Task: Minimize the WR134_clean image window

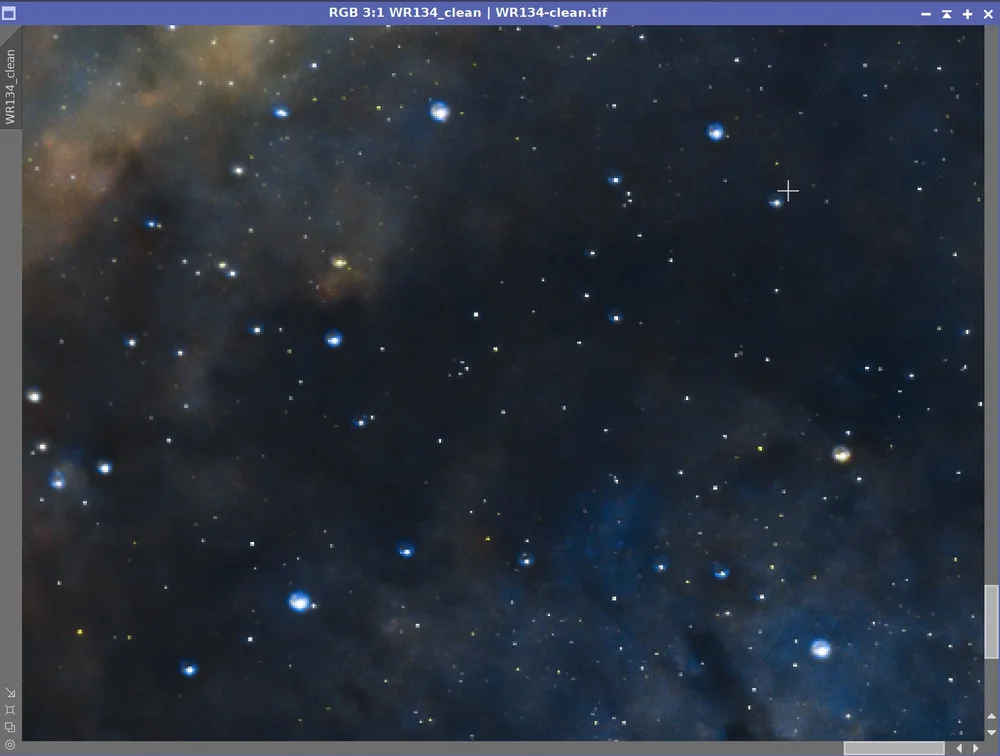Action: tap(925, 14)
